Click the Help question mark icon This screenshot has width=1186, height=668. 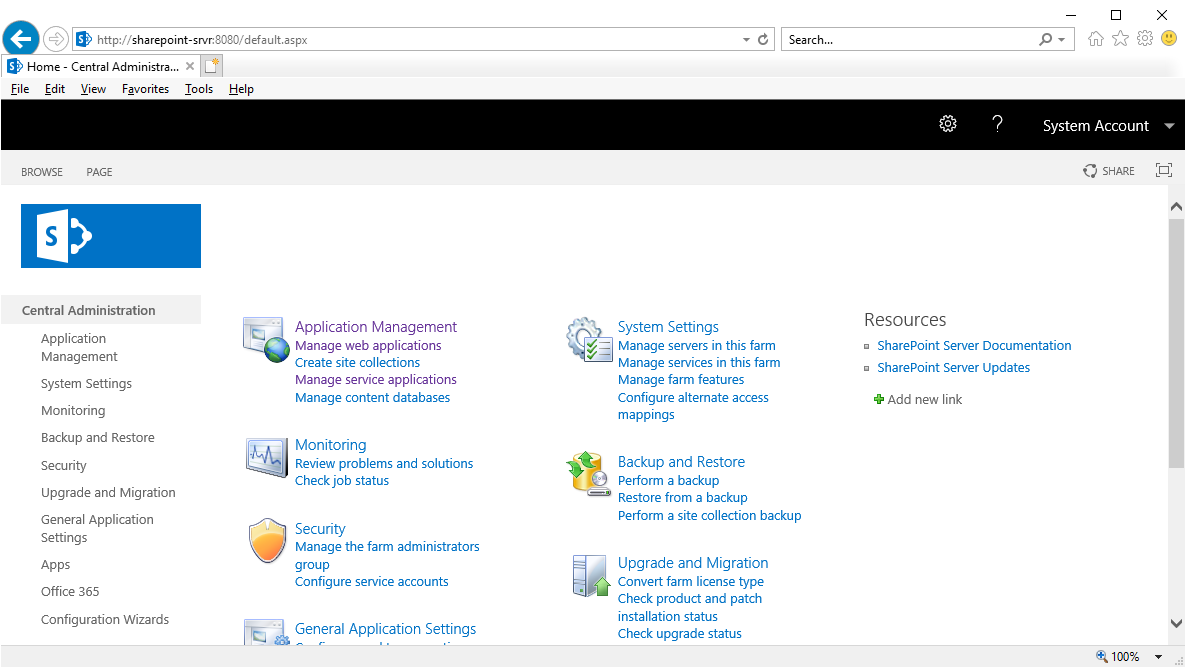tap(997, 124)
